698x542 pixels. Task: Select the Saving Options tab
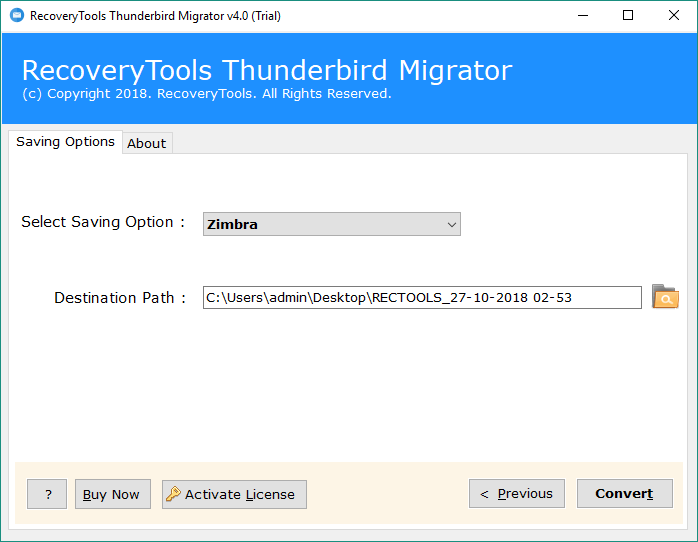(65, 142)
